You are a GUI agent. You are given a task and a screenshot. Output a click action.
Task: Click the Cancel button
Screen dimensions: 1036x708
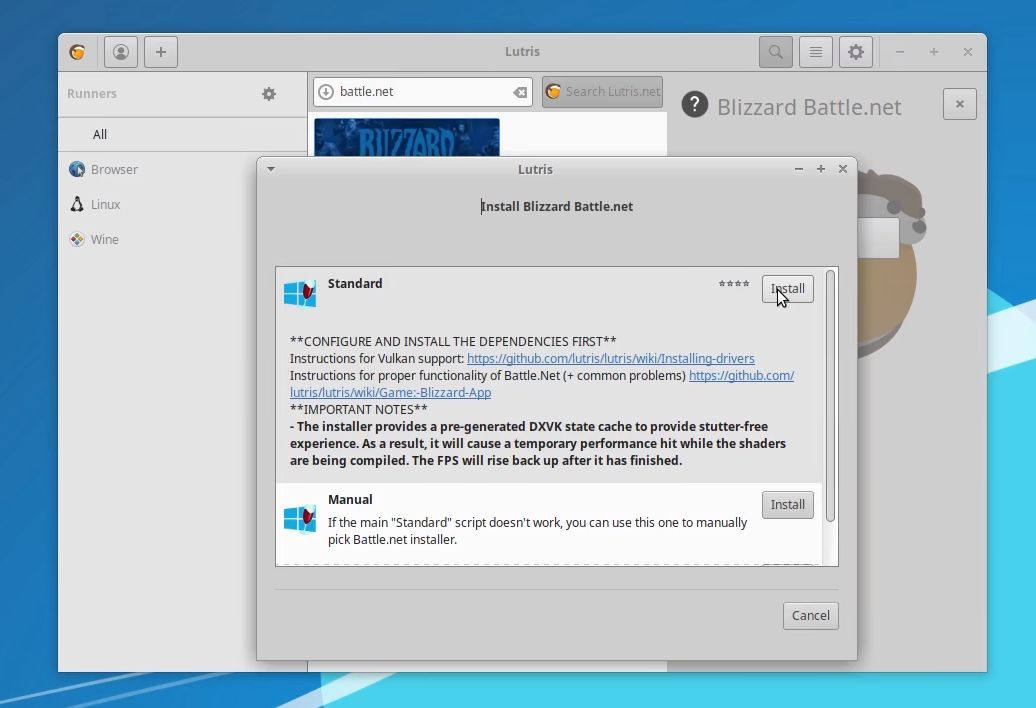coord(811,616)
